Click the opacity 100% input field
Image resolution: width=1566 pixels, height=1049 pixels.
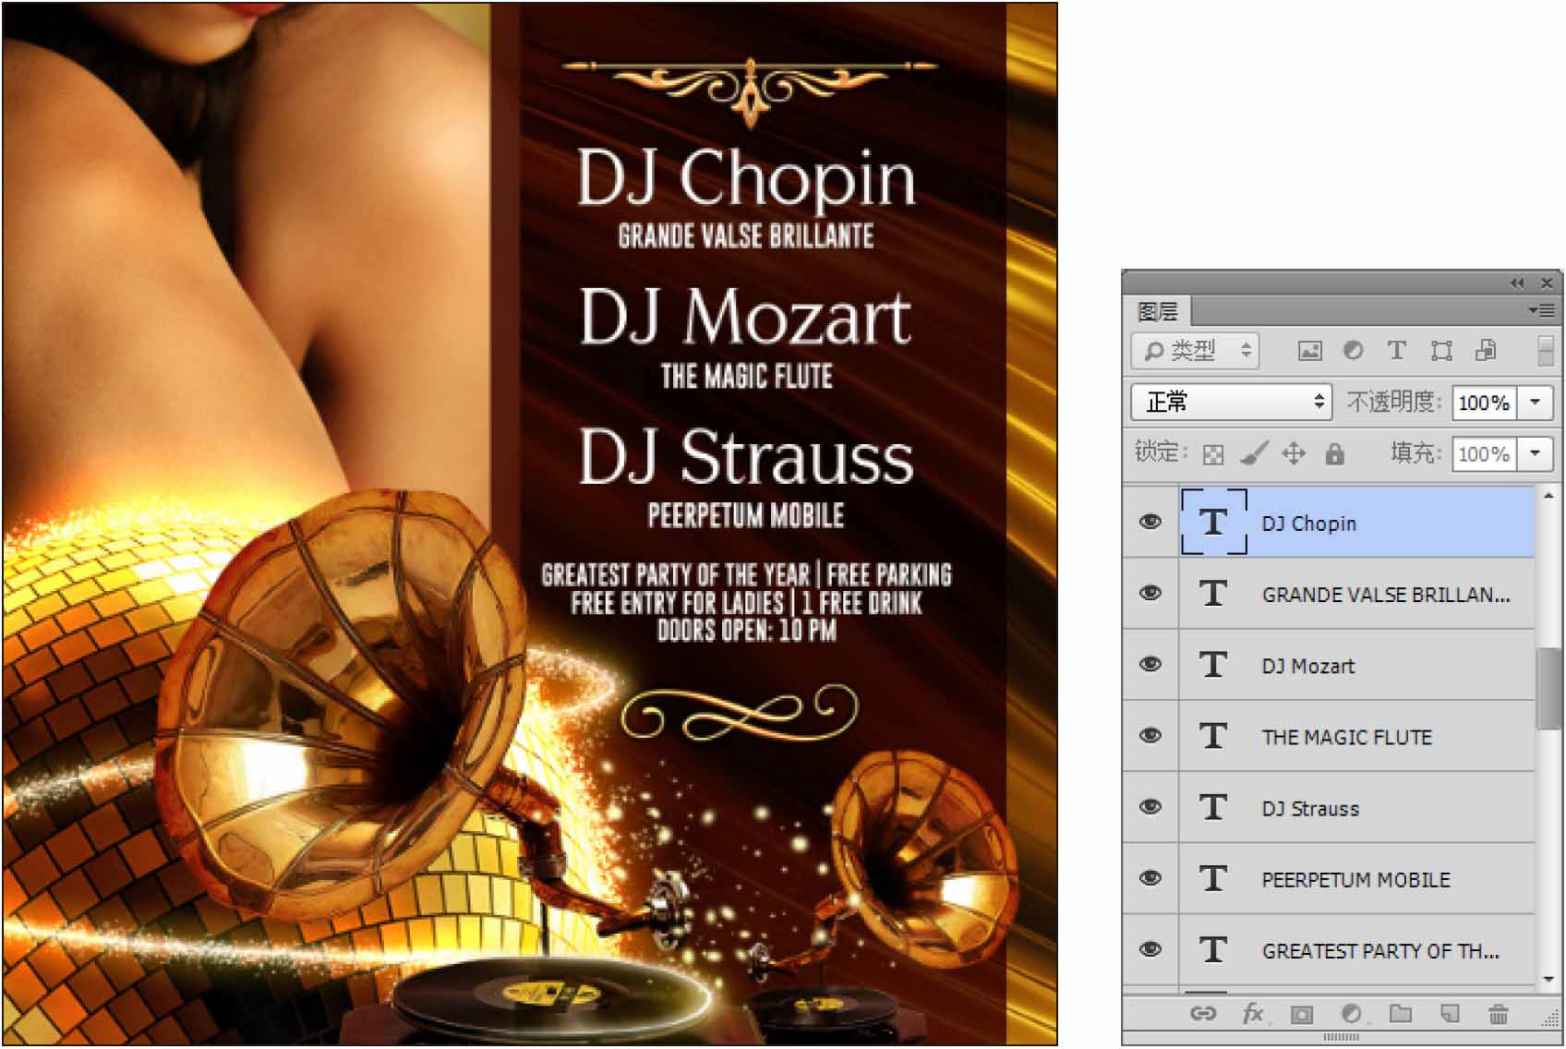1484,402
